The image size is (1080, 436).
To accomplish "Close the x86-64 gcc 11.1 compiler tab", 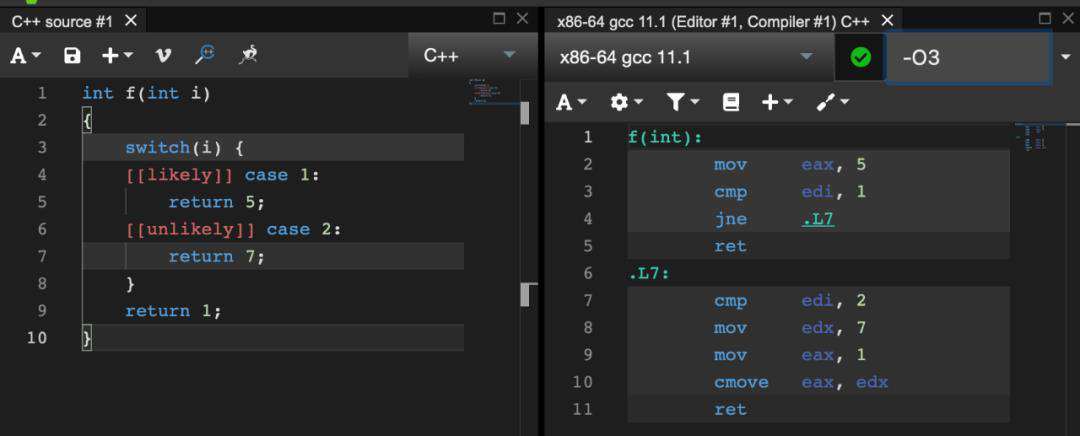I will (887, 21).
